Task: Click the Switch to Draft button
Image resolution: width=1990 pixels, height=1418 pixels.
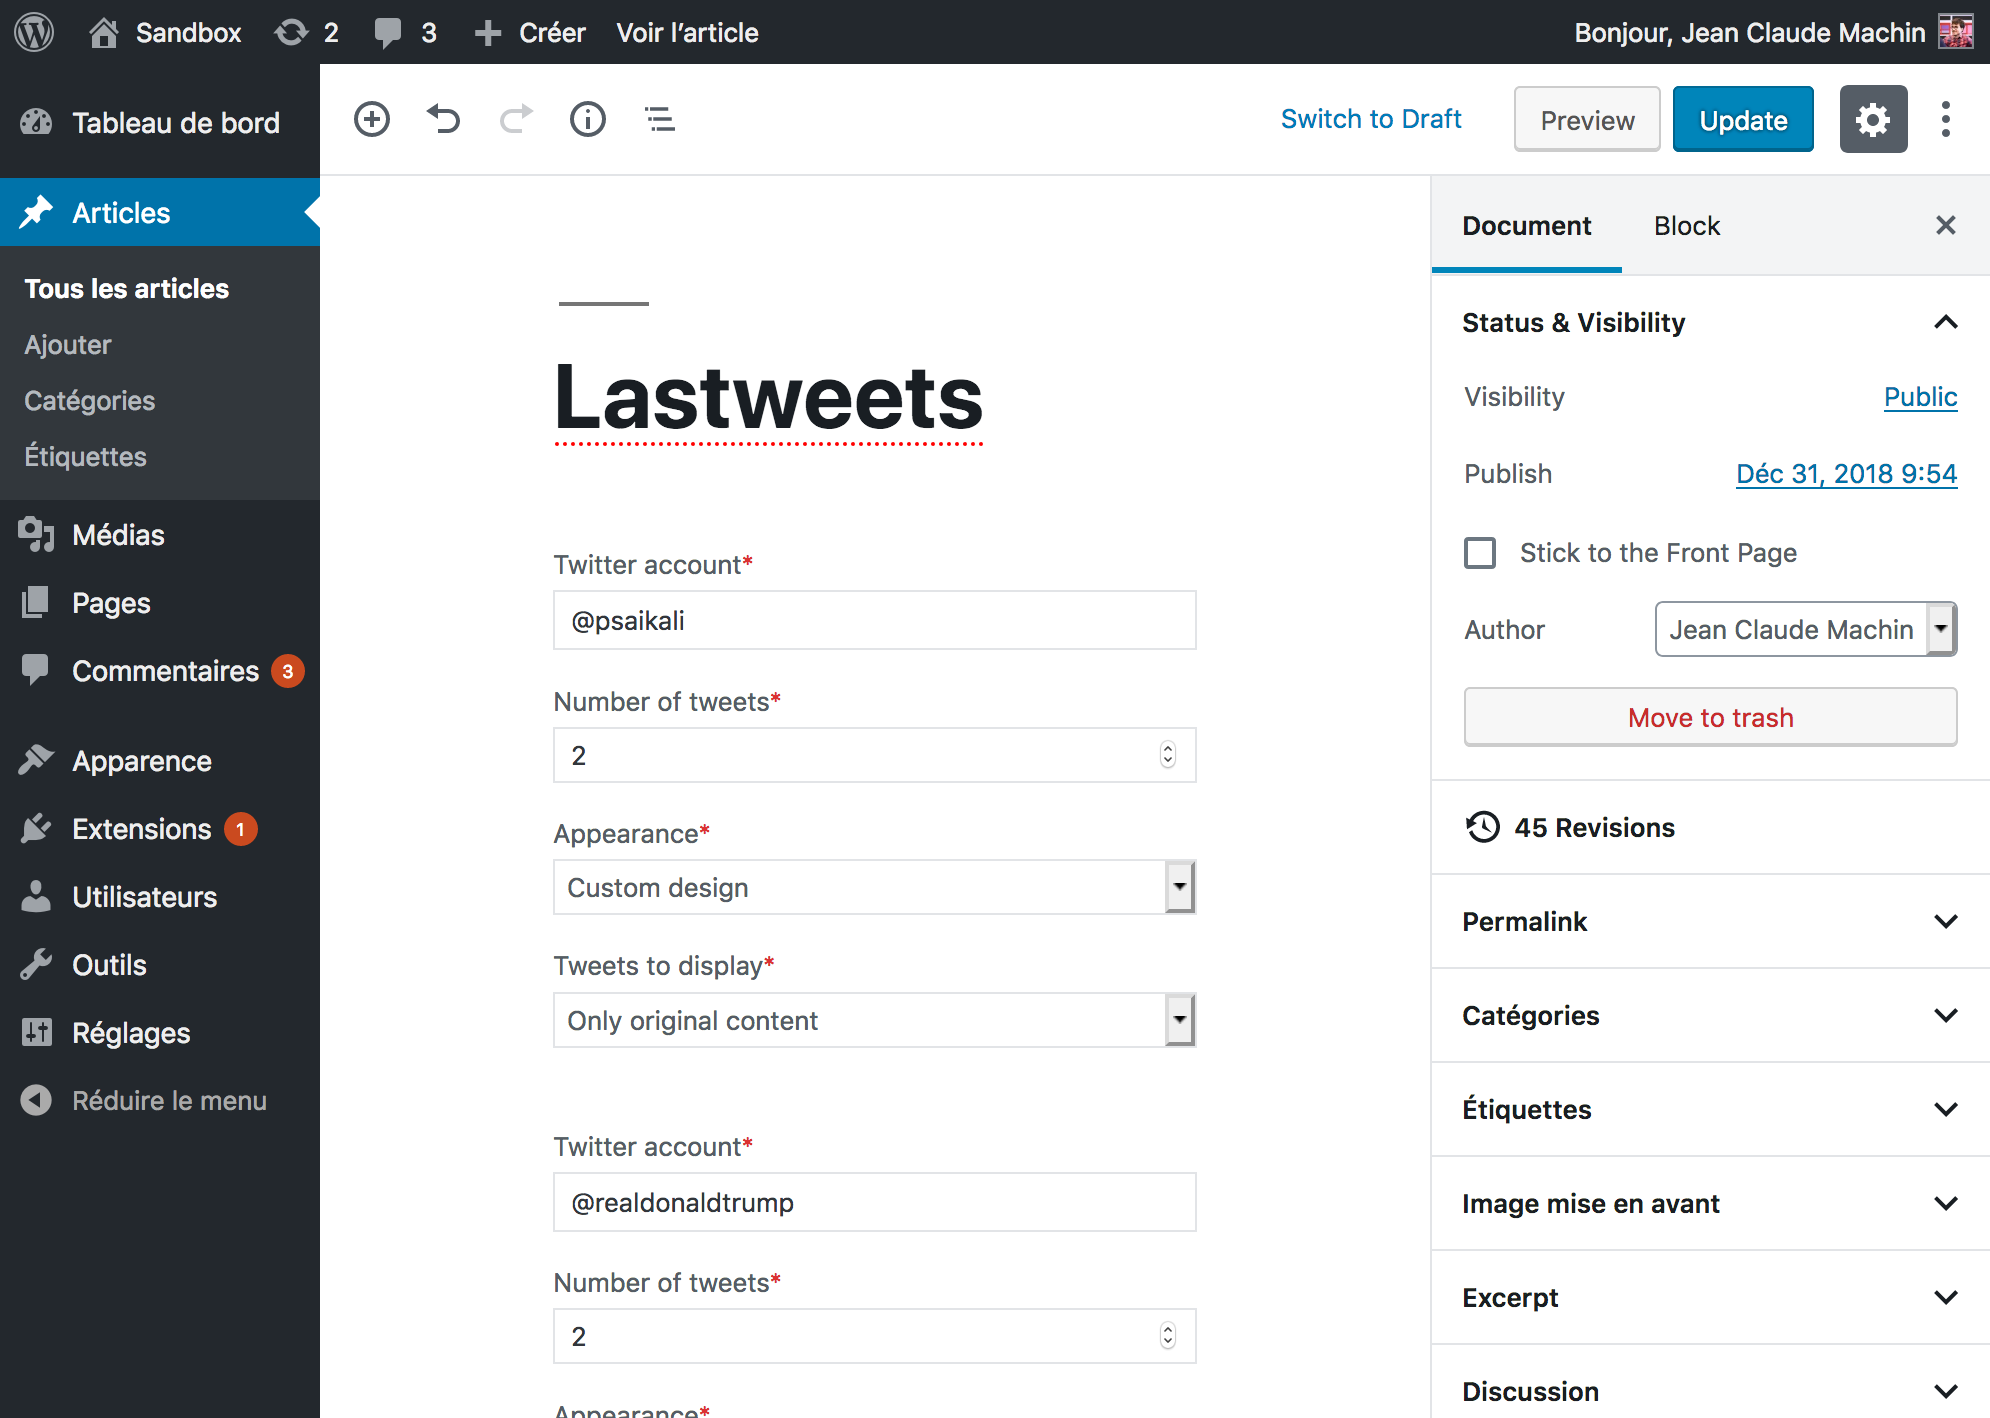Action: click(x=1369, y=118)
